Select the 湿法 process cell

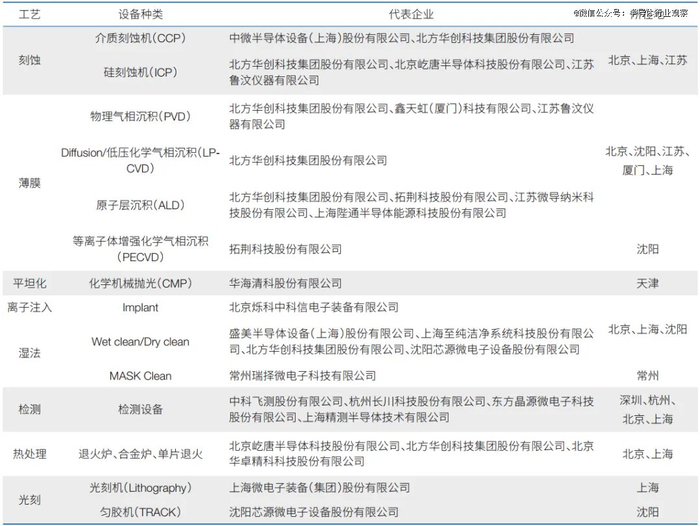pyautogui.click(x=29, y=353)
